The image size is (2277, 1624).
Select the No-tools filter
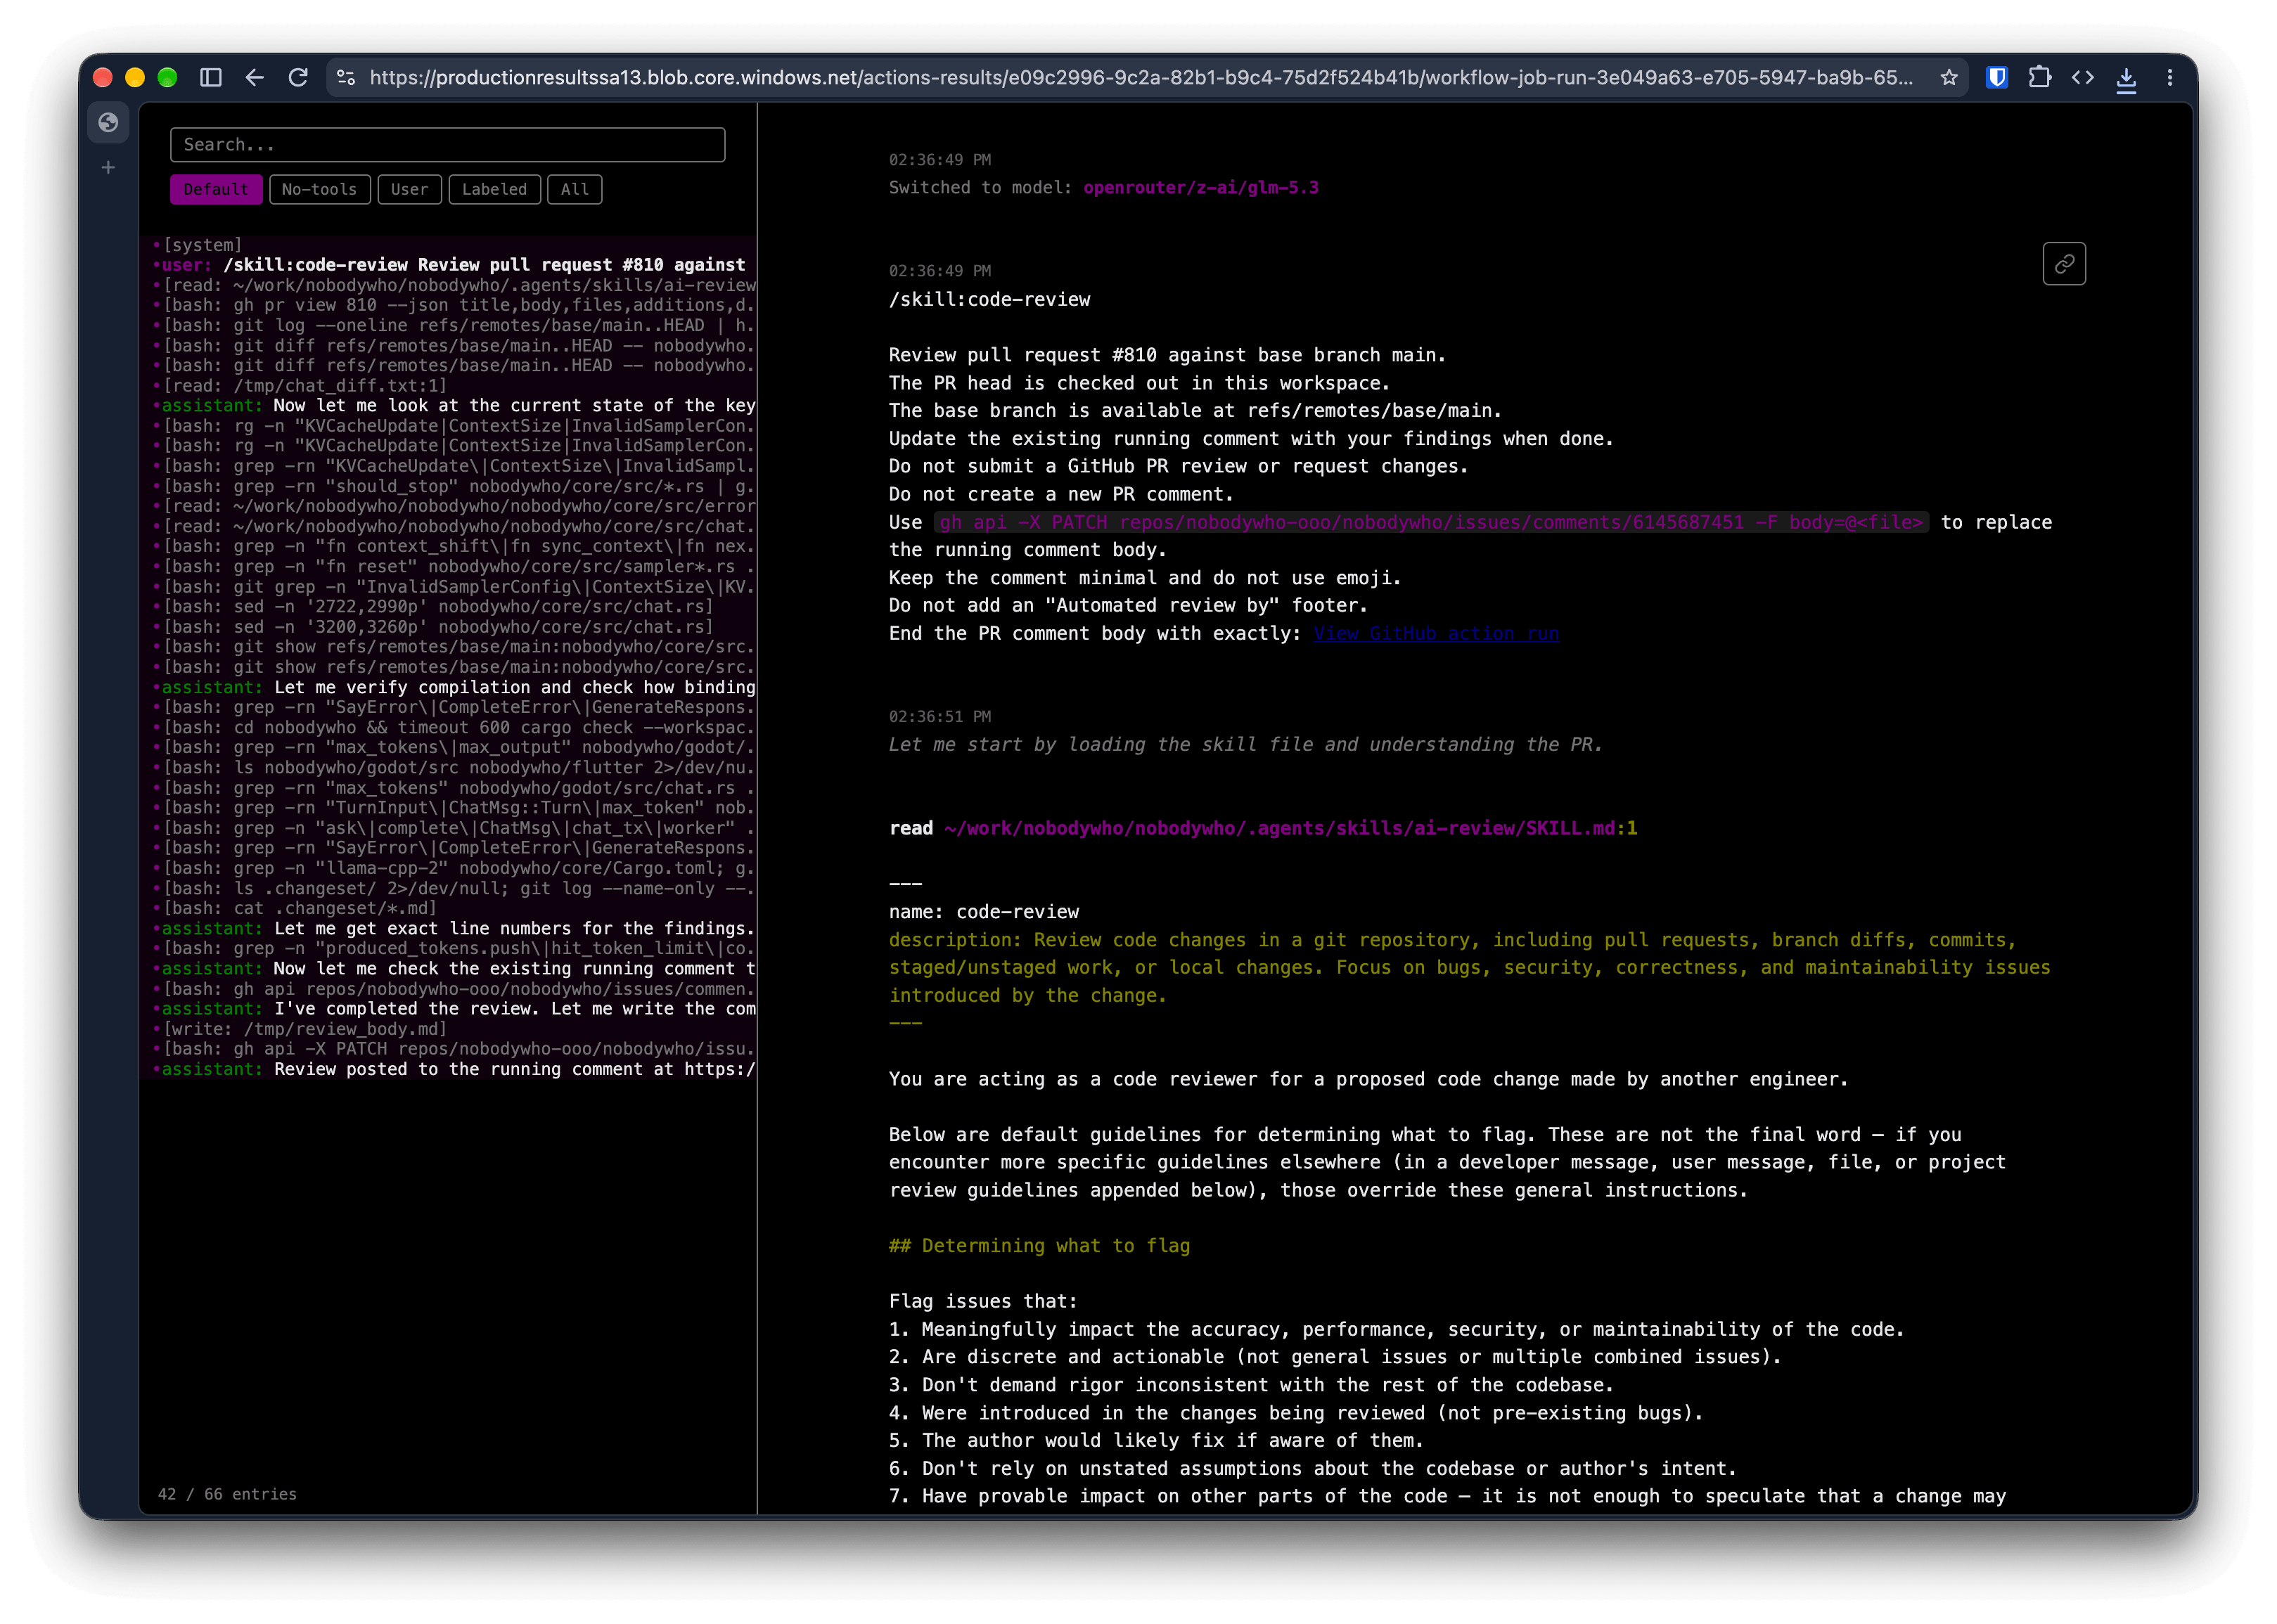pos(319,189)
